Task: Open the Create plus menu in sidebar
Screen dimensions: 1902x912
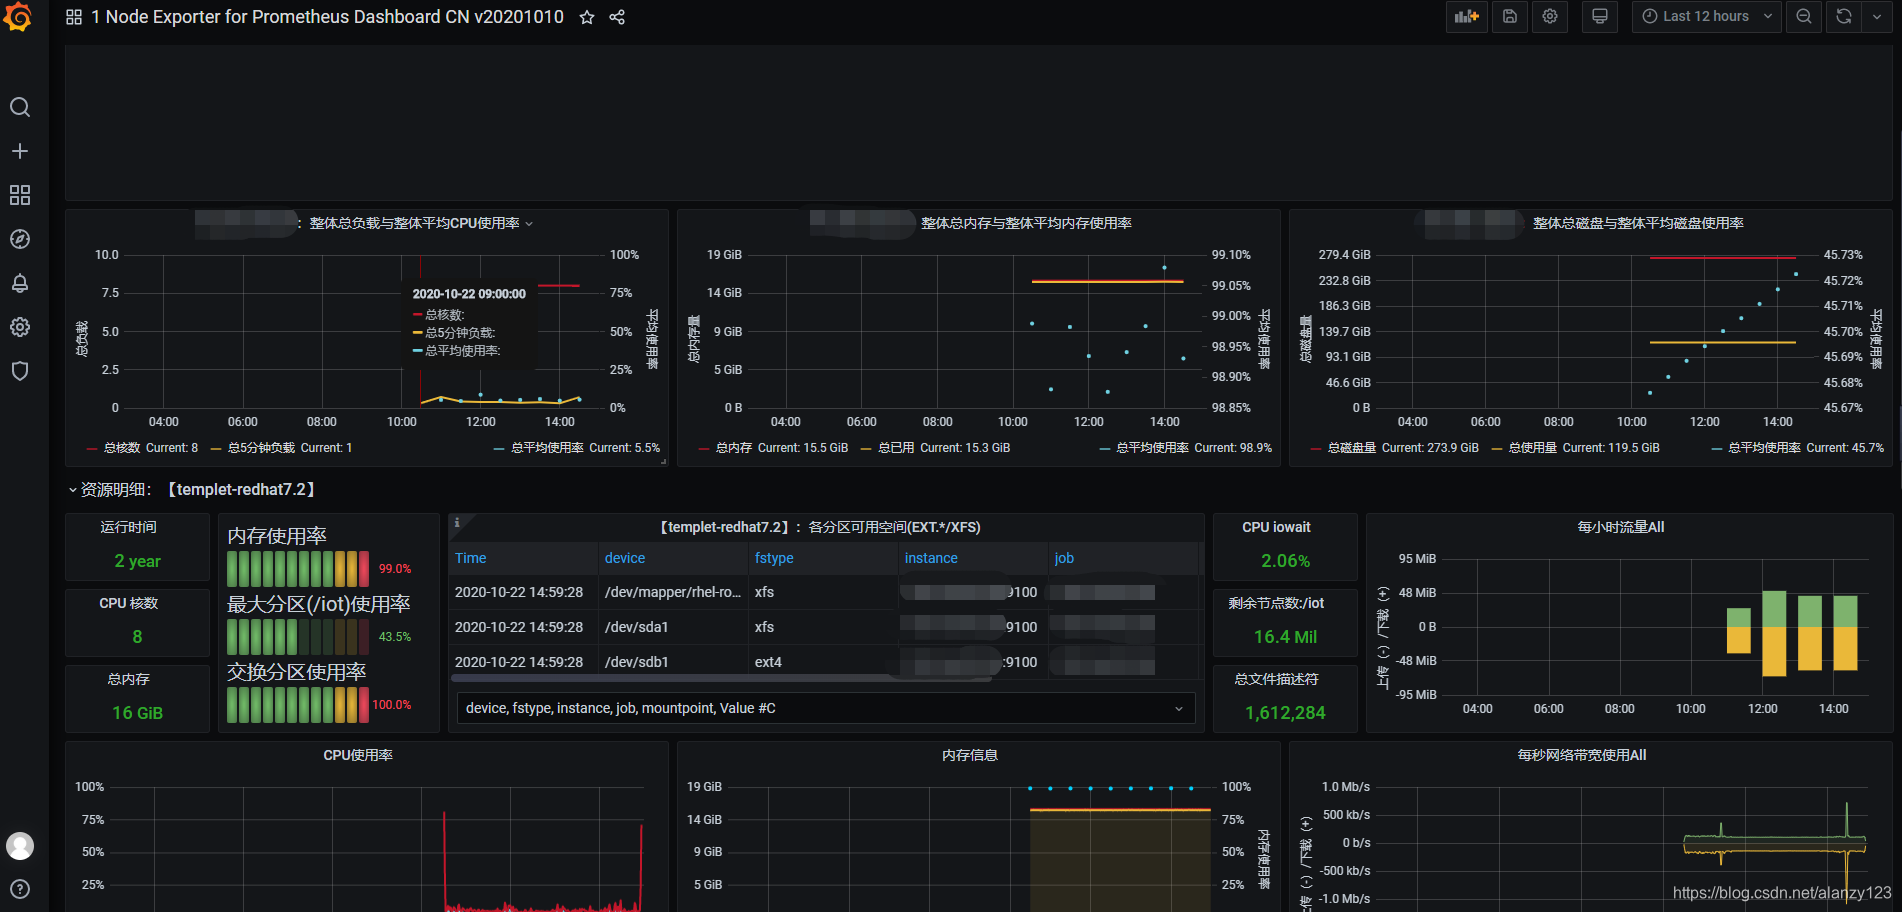Action: click(x=20, y=151)
